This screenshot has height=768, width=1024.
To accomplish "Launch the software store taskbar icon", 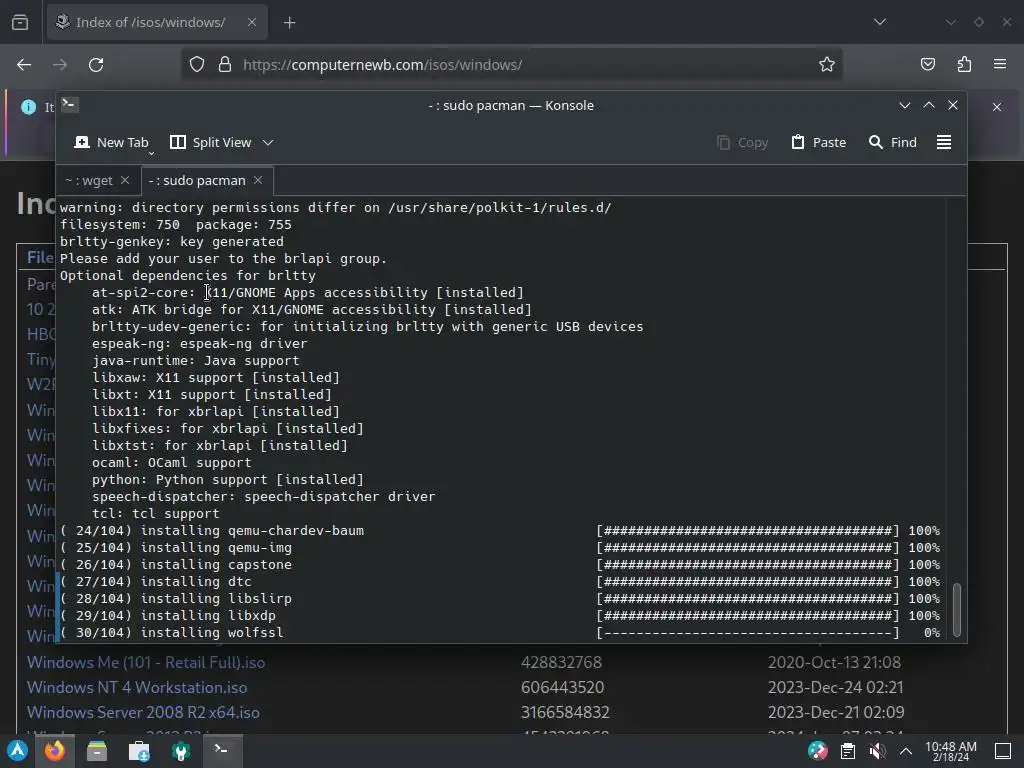I will point(138,751).
